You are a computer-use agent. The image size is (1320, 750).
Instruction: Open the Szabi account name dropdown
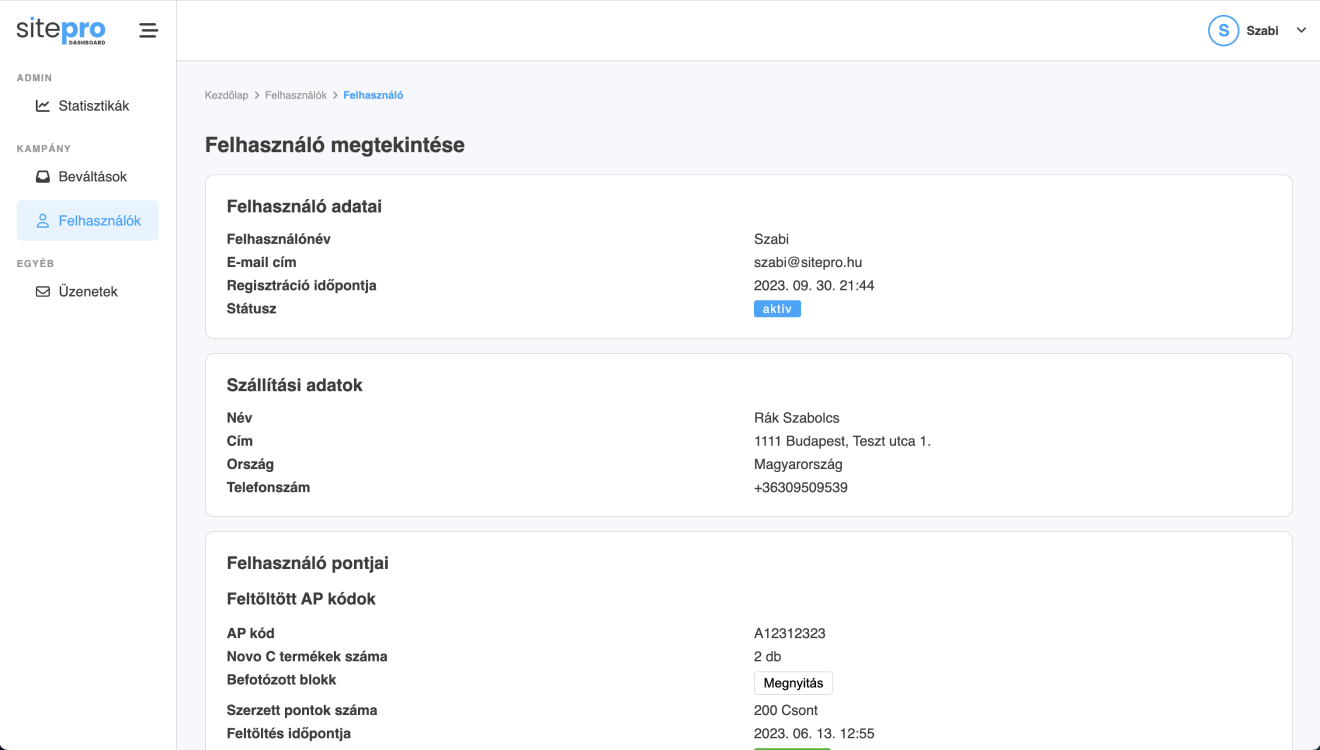coord(1262,31)
